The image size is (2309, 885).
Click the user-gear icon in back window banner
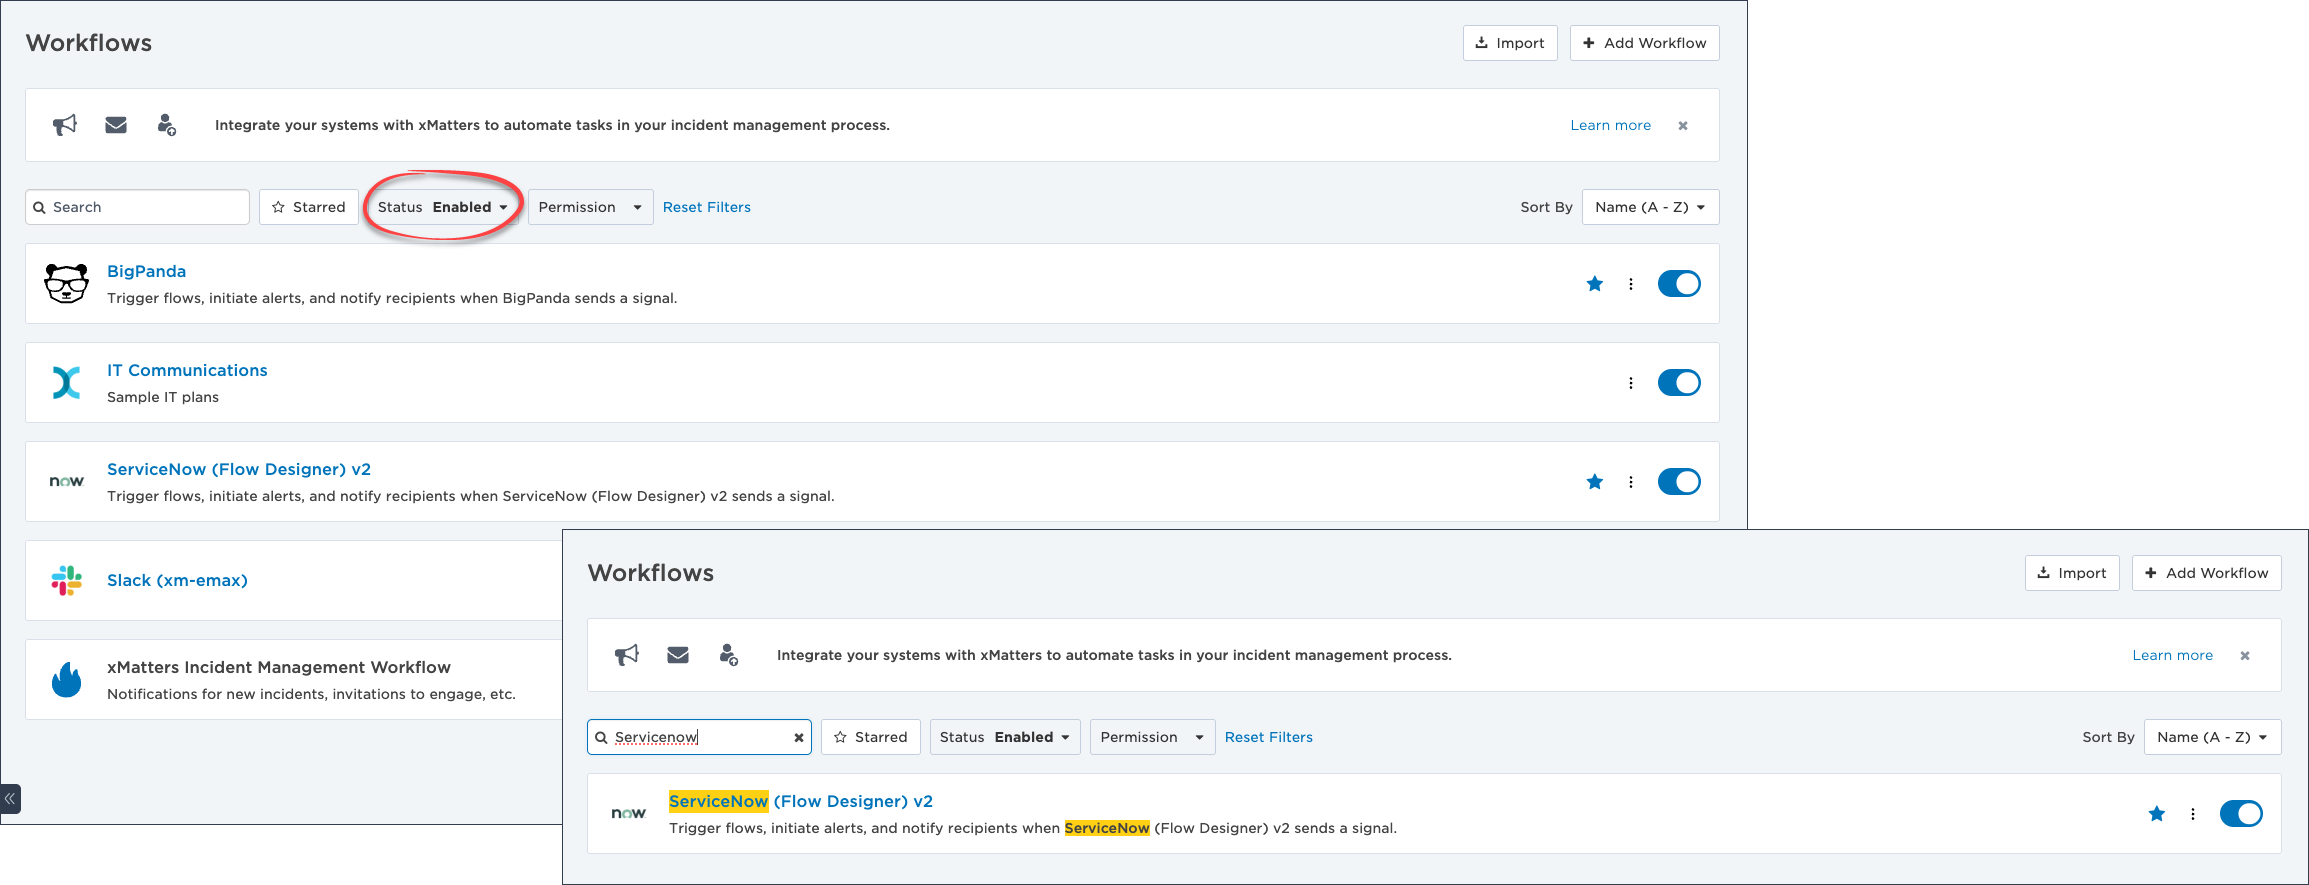point(167,125)
